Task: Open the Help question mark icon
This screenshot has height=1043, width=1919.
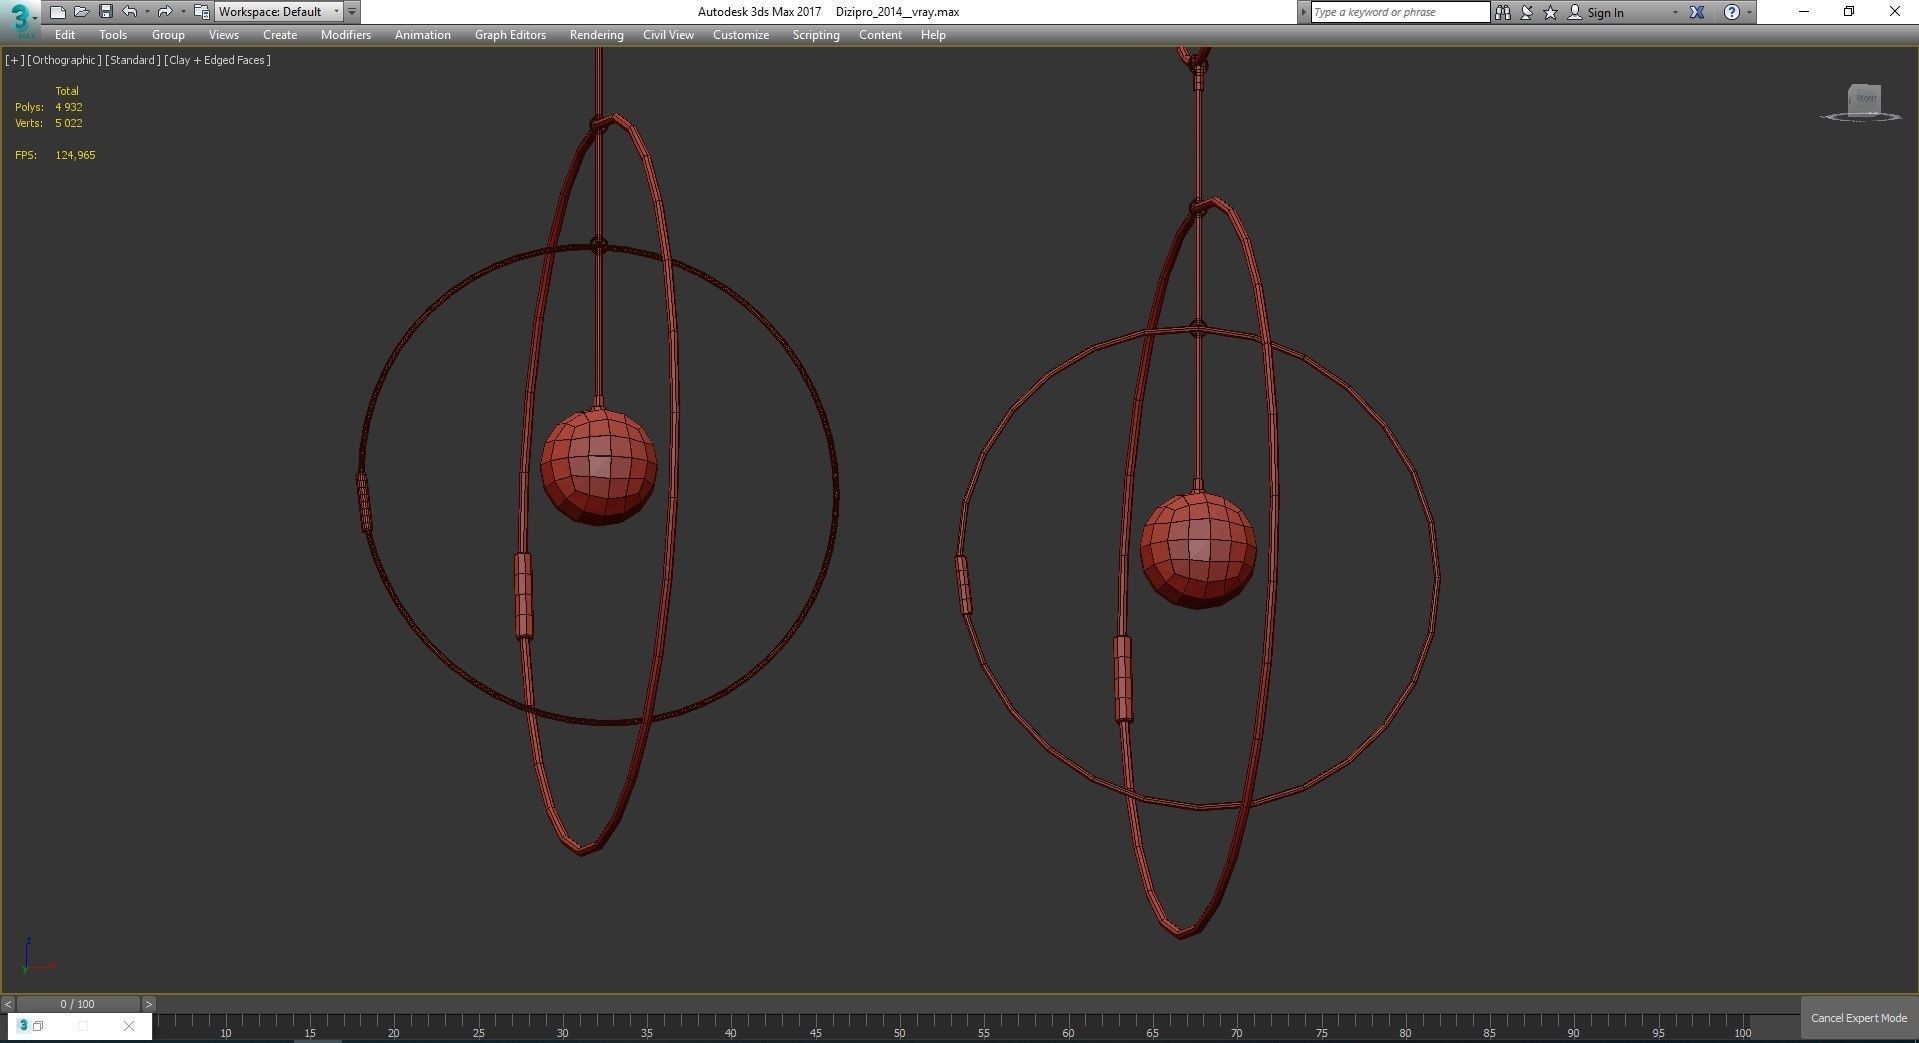Action: tap(1731, 12)
